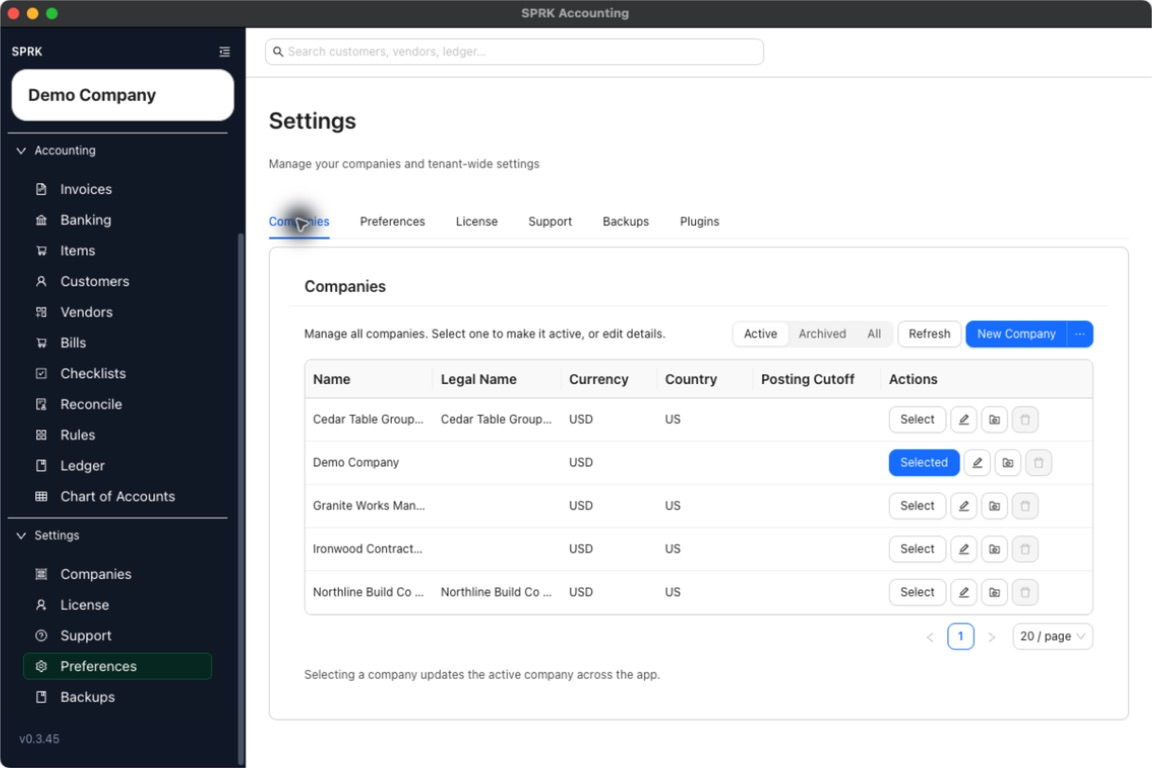Click the Selected button for Demo Company

point(924,463)
